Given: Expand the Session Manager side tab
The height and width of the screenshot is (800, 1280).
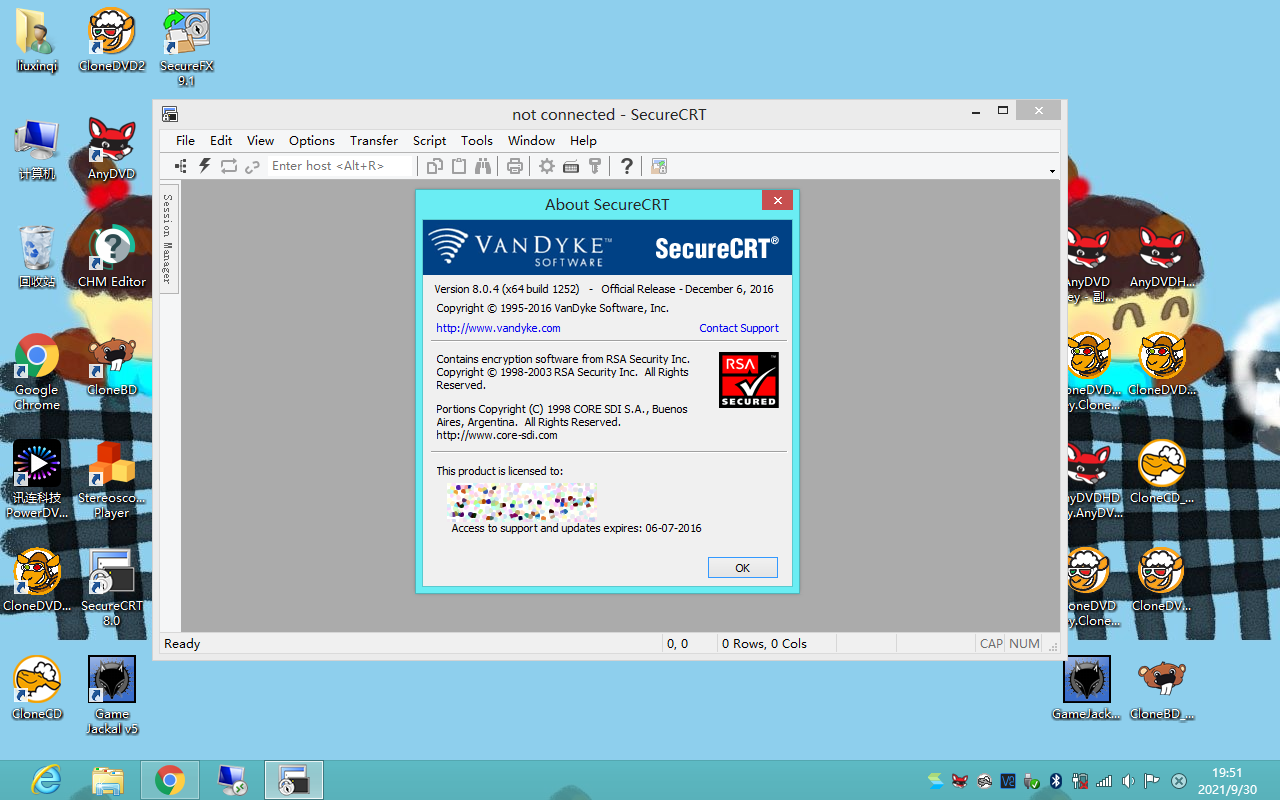Looking at the screenshot, I should 168,239.
